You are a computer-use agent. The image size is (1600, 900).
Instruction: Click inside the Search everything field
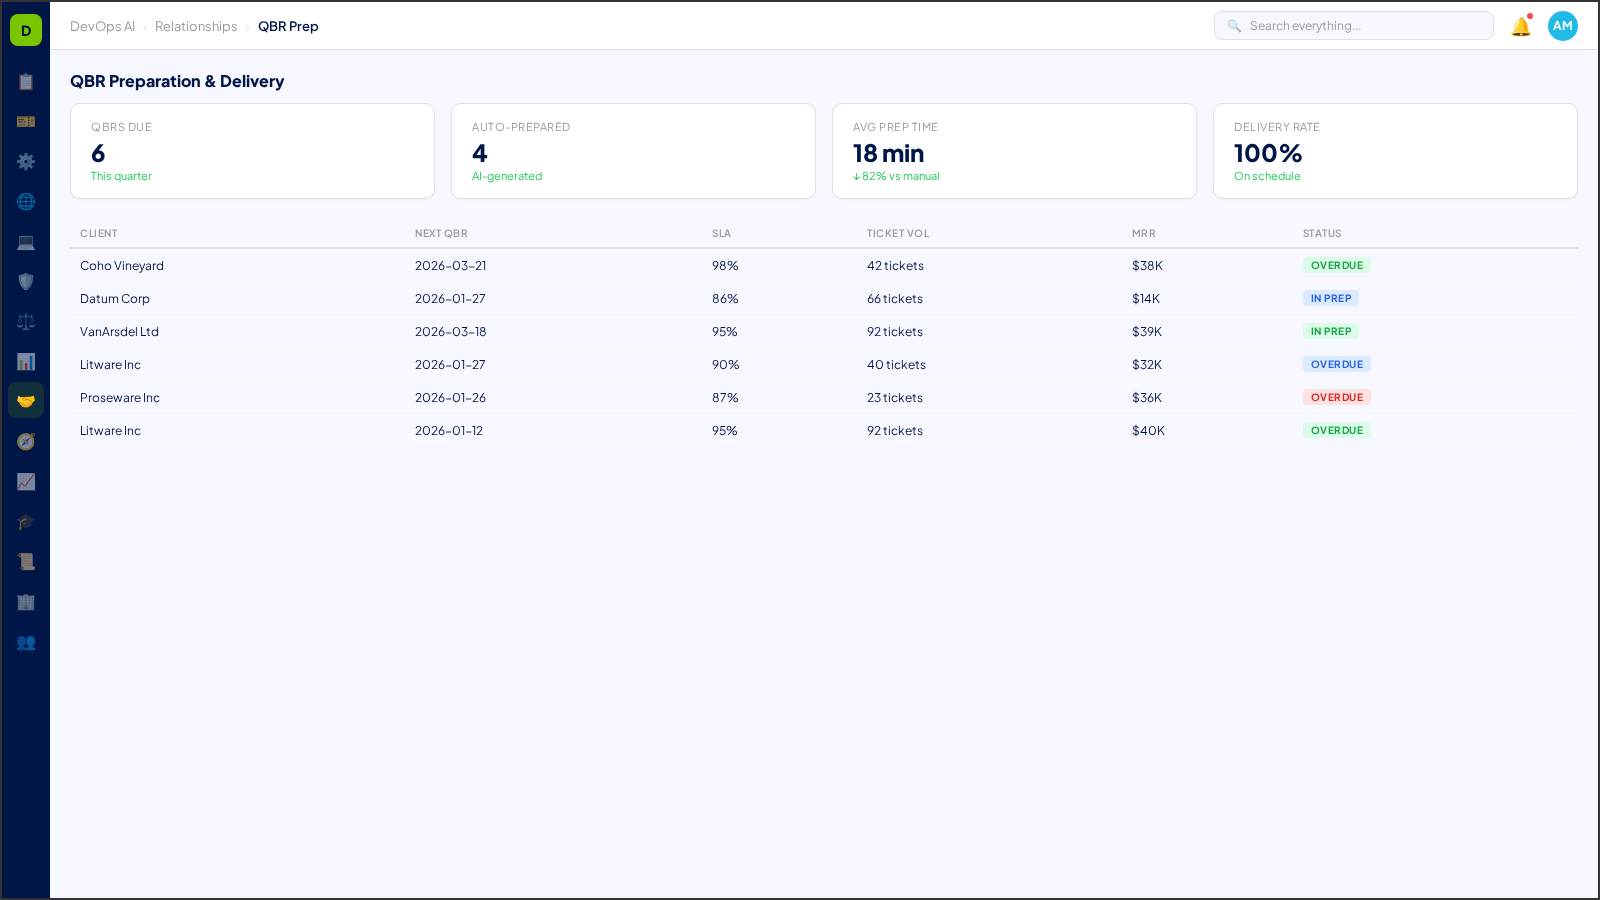click(1353, 25)
